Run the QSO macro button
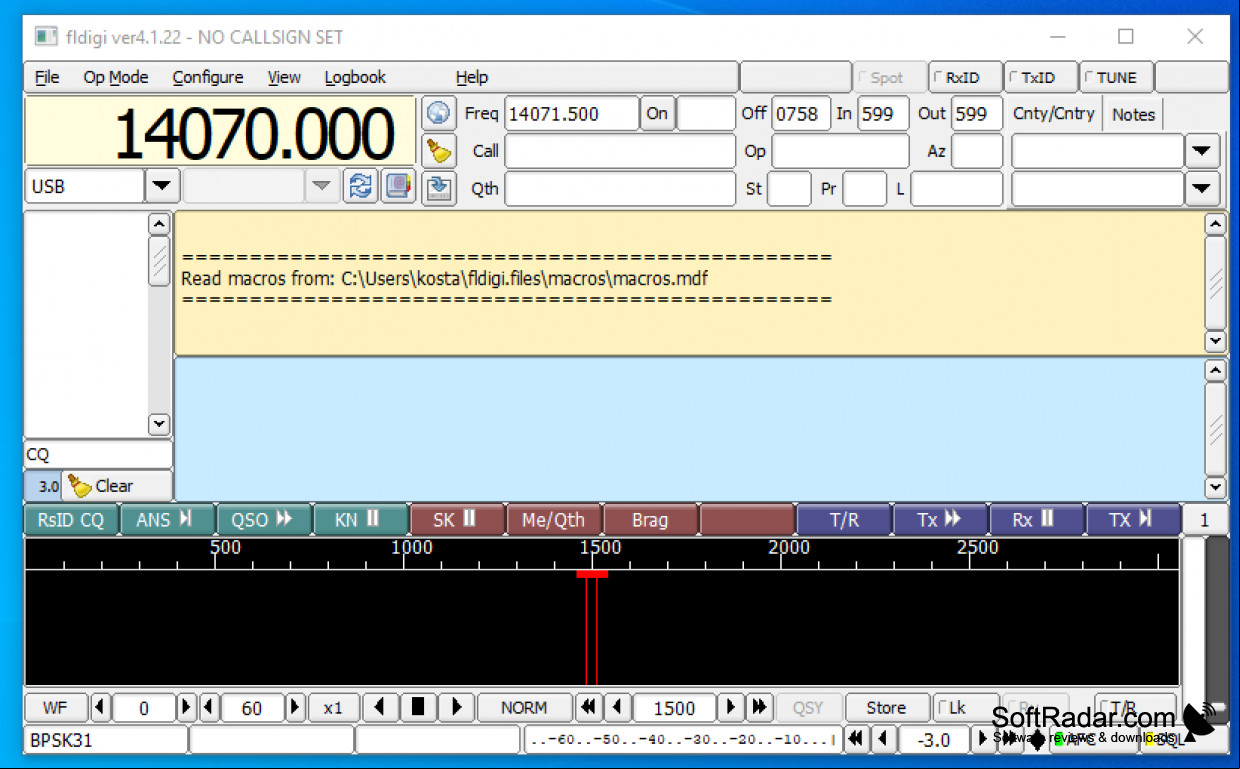The image size is (1240, 769). (264, 520)
